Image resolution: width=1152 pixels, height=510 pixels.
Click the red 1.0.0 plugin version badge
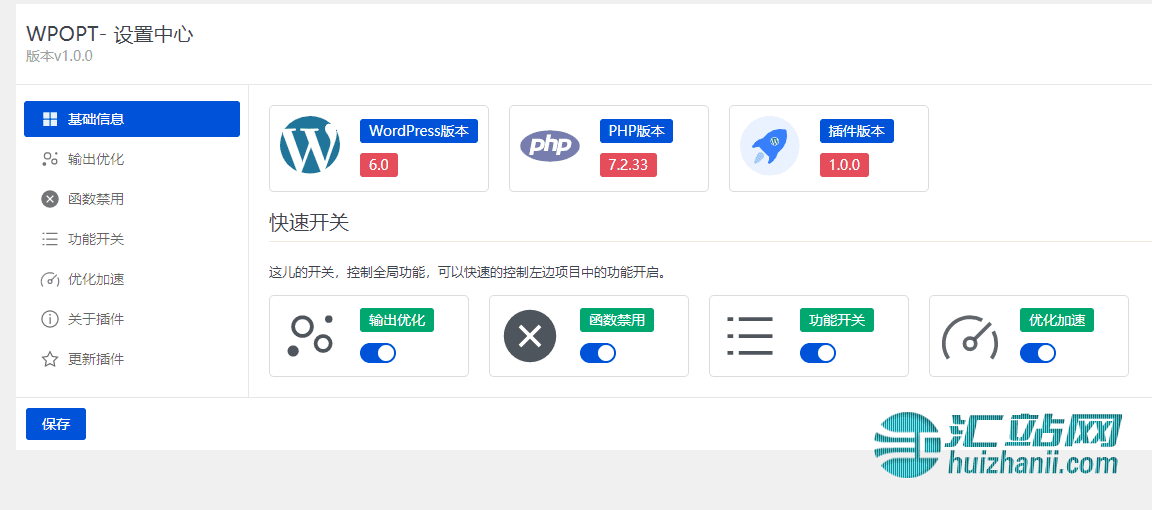(844, 165)
